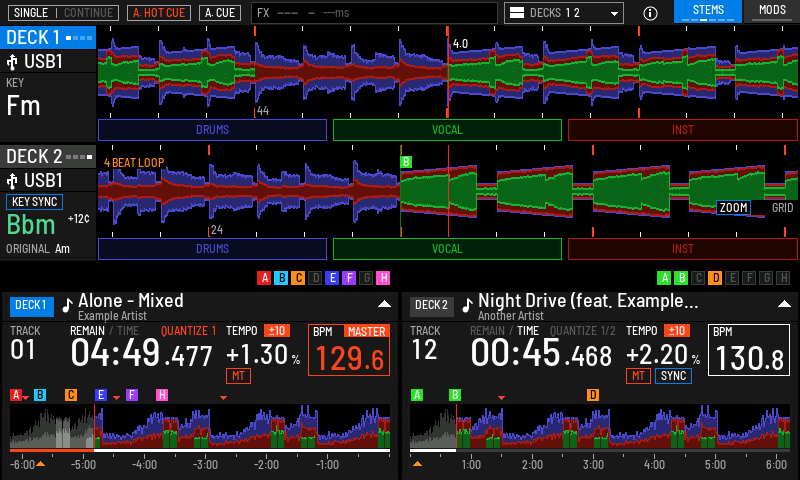This screenshot has width=800, height=480.
Task: Toggle Deck 2 SYNC indicator
Action: 673,376
